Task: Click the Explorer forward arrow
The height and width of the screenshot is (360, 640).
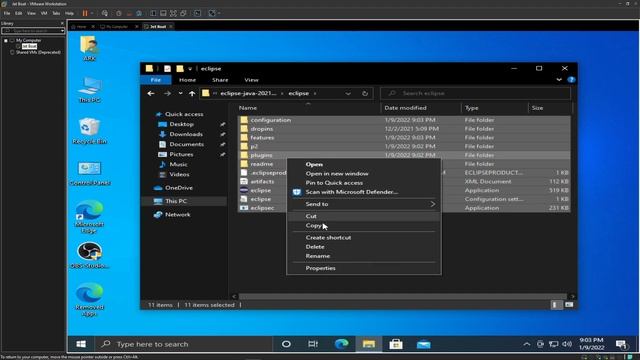Action: (x=167, y=93)
